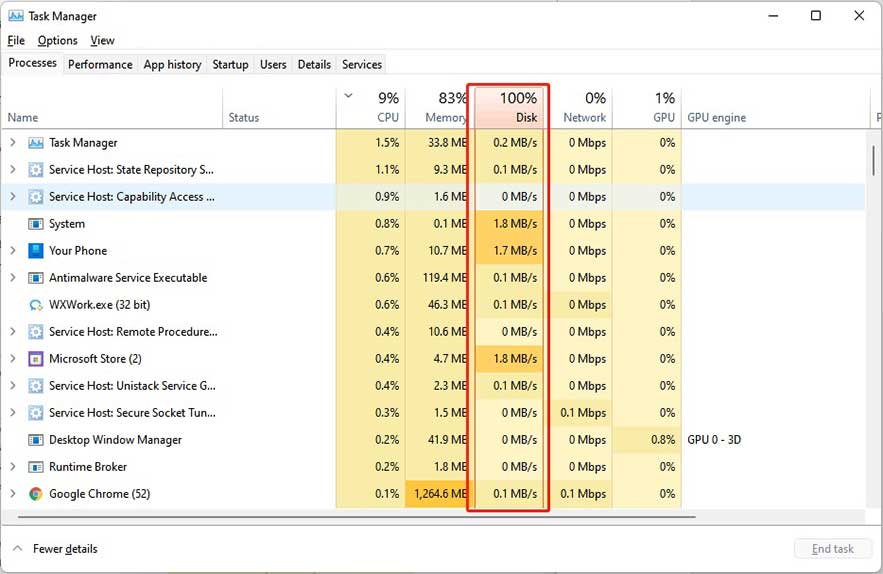Click the 1.5% CPU value cell

click(371, 143)
